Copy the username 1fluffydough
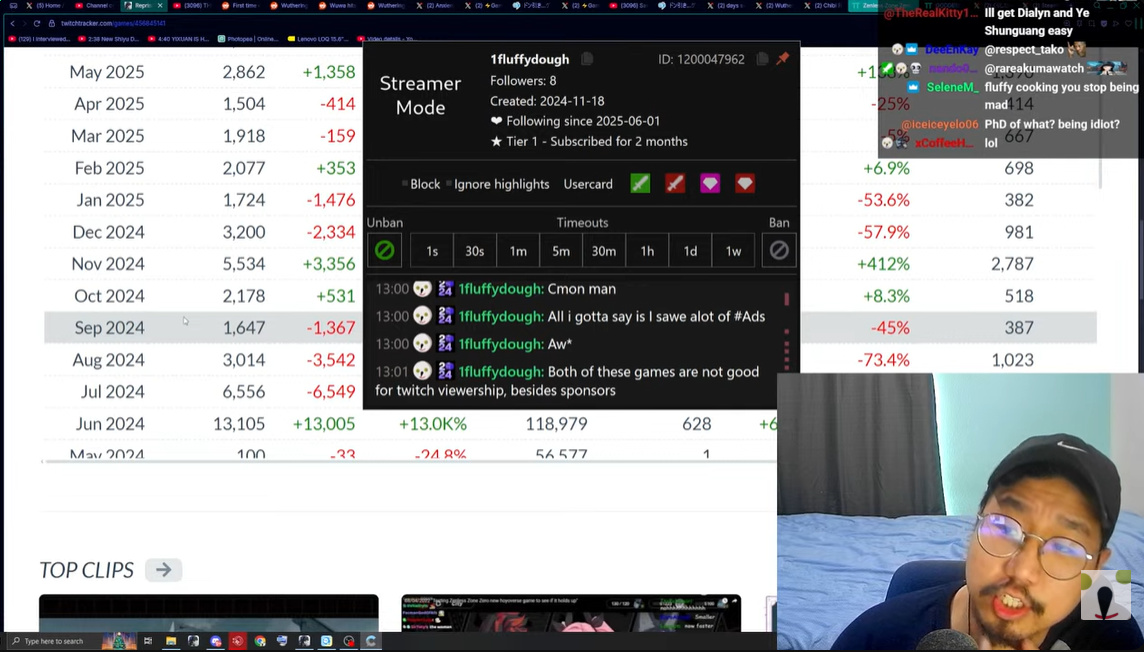Viewport: 1144px width, 652px height. [587, 59]
